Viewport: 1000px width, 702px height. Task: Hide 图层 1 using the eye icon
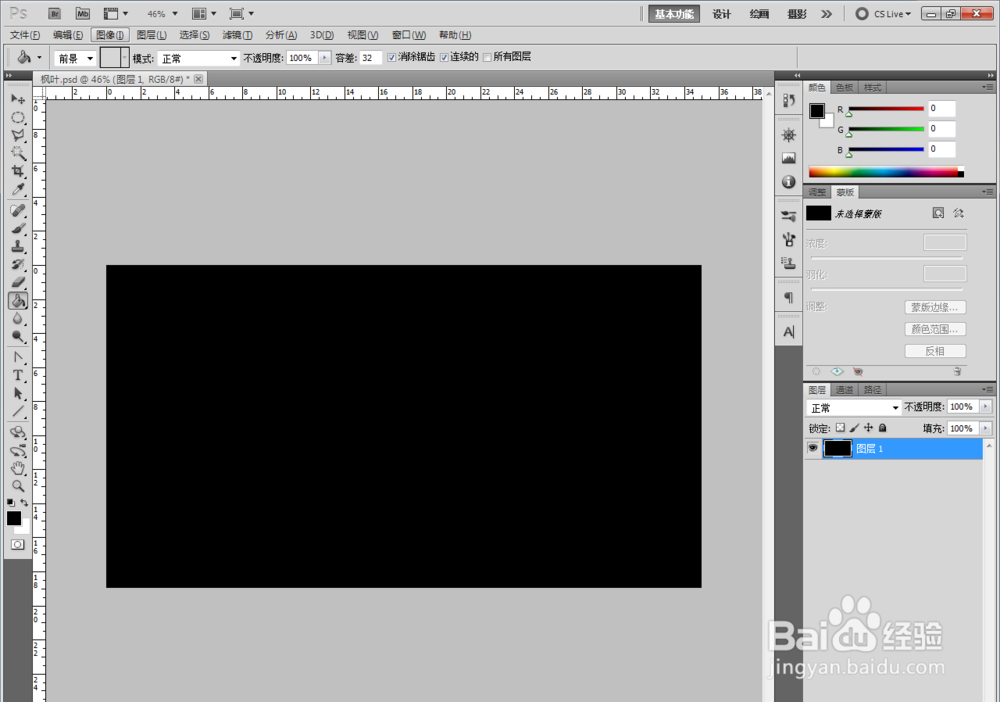coord(812,448)
